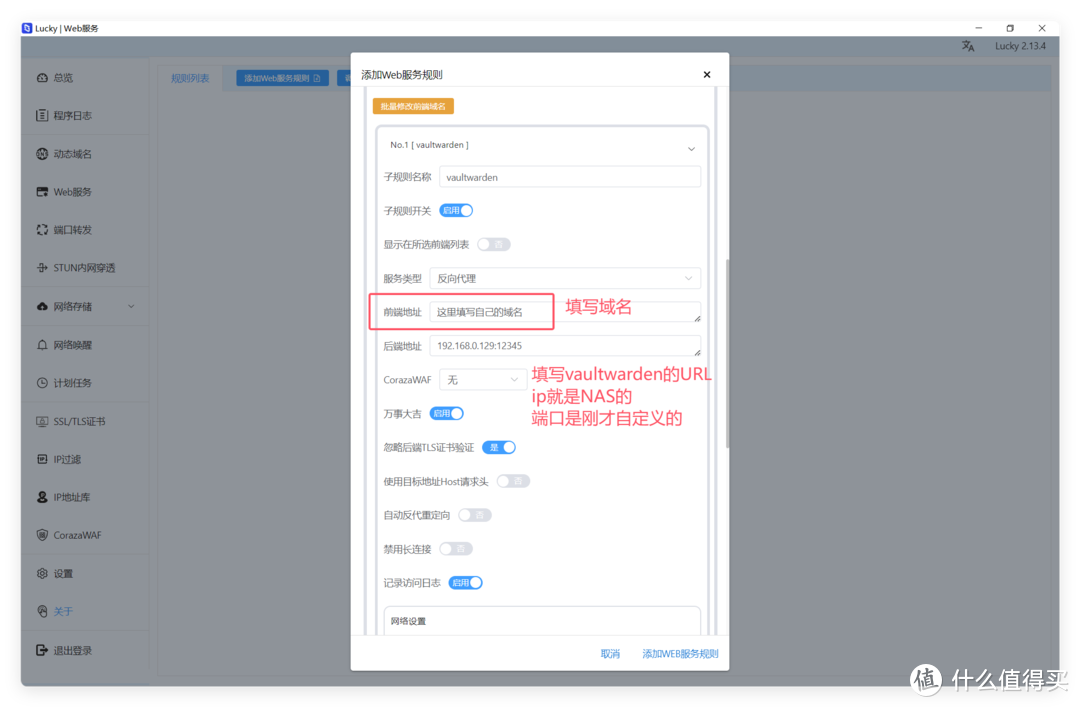Image resolution: width=1080 pixels, height=707 pixels.
Task: Click the IP过滤 sidebar label
Action: click(67, 459)
